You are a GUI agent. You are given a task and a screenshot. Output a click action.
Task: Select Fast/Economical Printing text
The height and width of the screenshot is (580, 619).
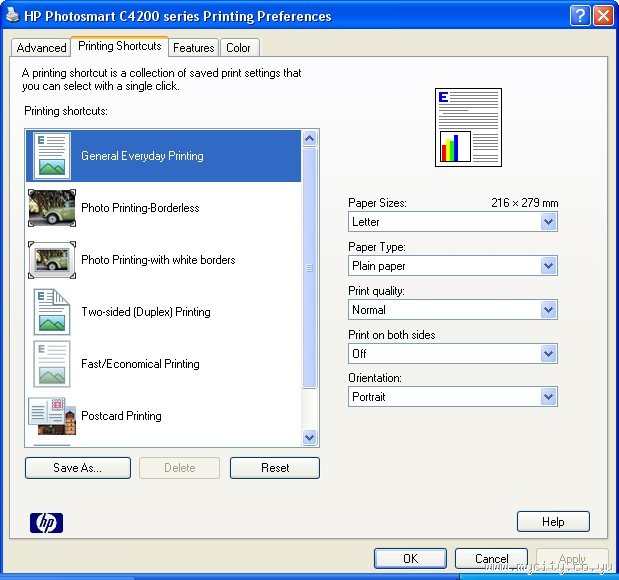point(140,364)
